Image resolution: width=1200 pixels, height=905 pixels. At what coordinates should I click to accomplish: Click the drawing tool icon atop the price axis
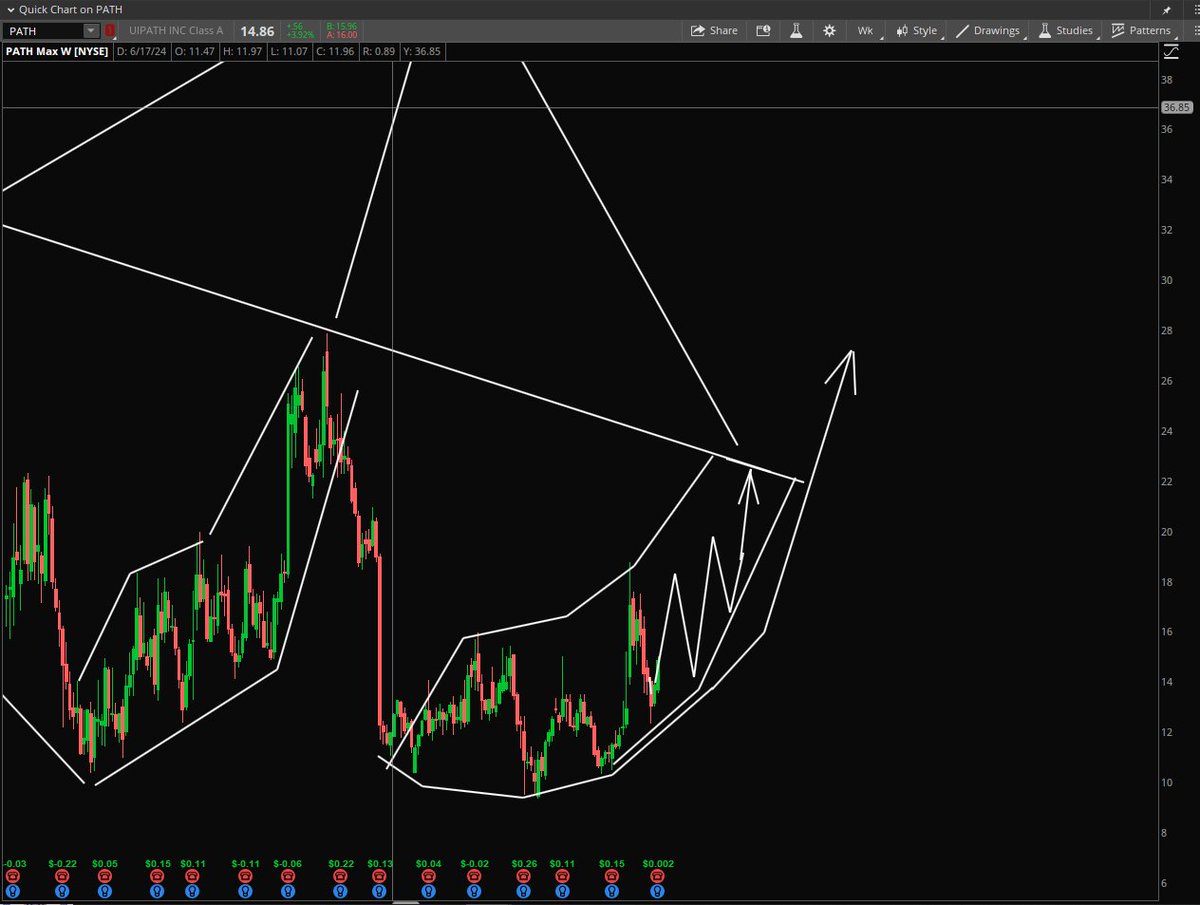1171,51
